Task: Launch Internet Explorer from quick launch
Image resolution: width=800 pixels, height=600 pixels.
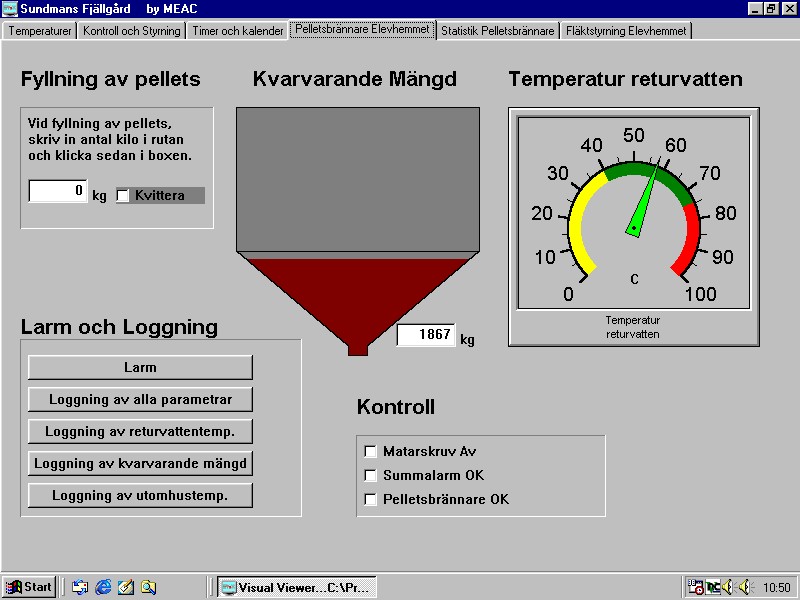Action: tap(103, 587)
